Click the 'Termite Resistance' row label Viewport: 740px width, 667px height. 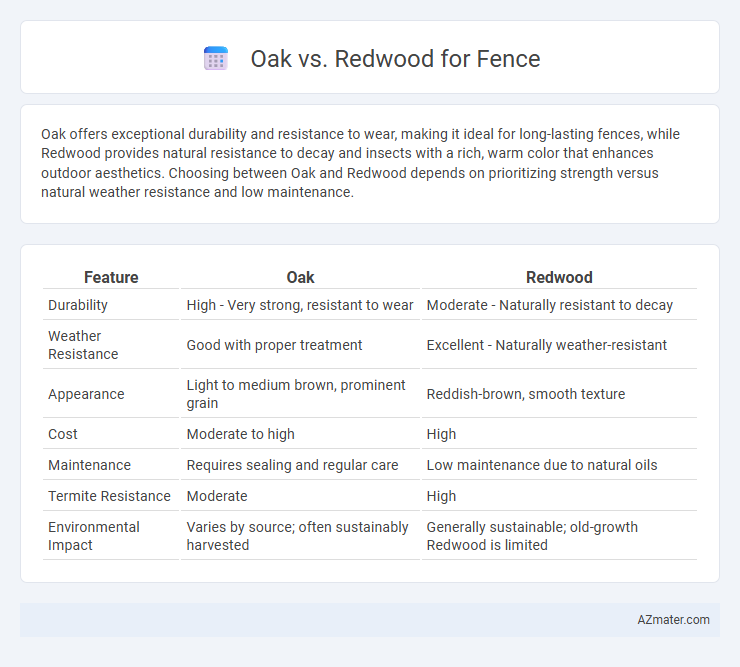click(111, 496)
